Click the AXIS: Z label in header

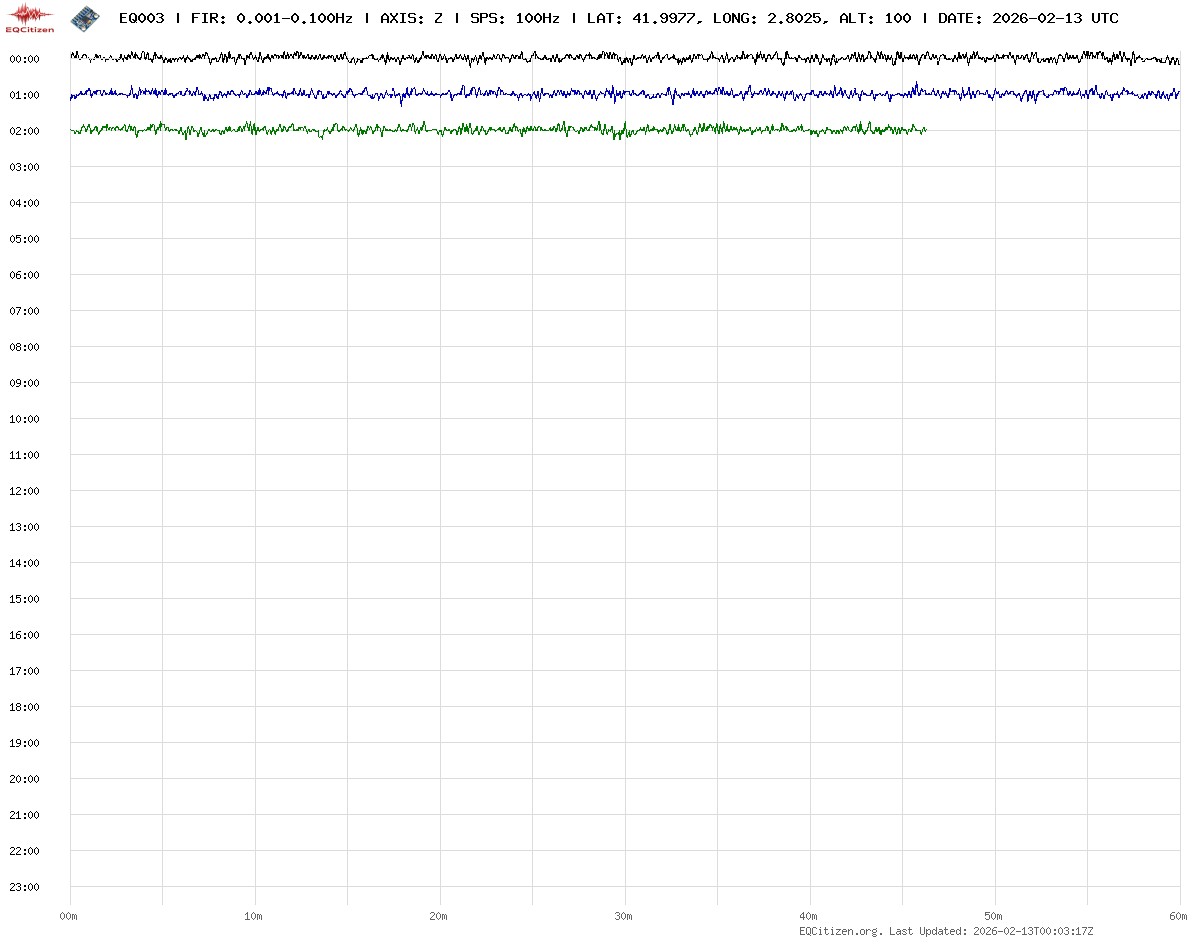[x=411, y=19]
